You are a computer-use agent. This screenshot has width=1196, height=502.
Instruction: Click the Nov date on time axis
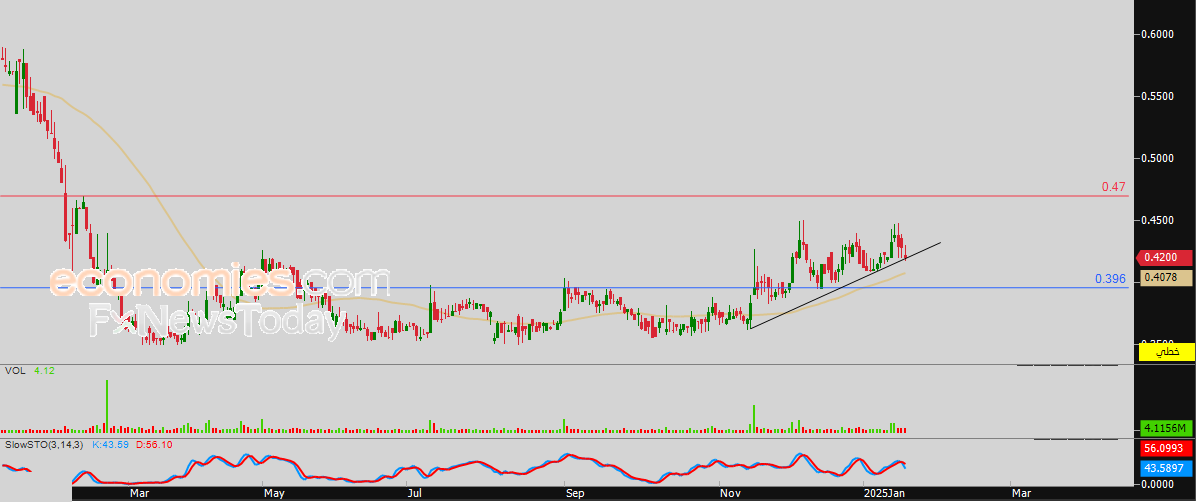pyautogui.click(x=731, y=494)
